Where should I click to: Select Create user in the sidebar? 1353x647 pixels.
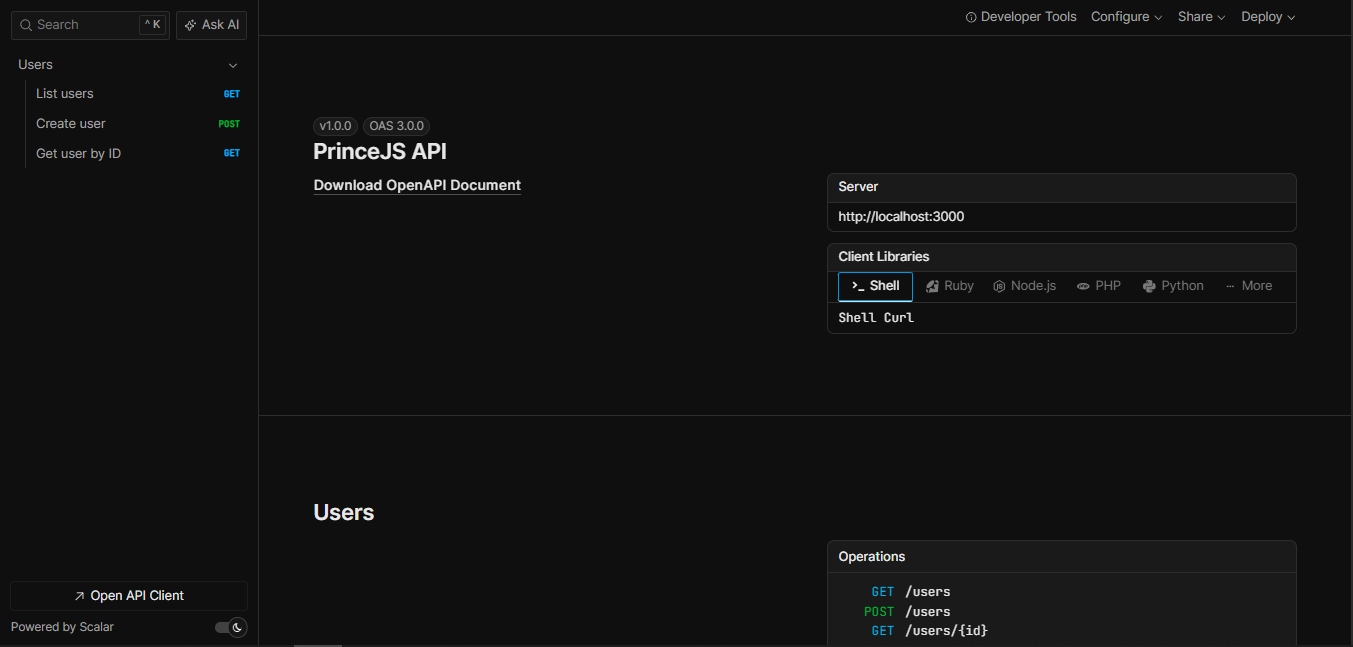[x=70, y=123]
